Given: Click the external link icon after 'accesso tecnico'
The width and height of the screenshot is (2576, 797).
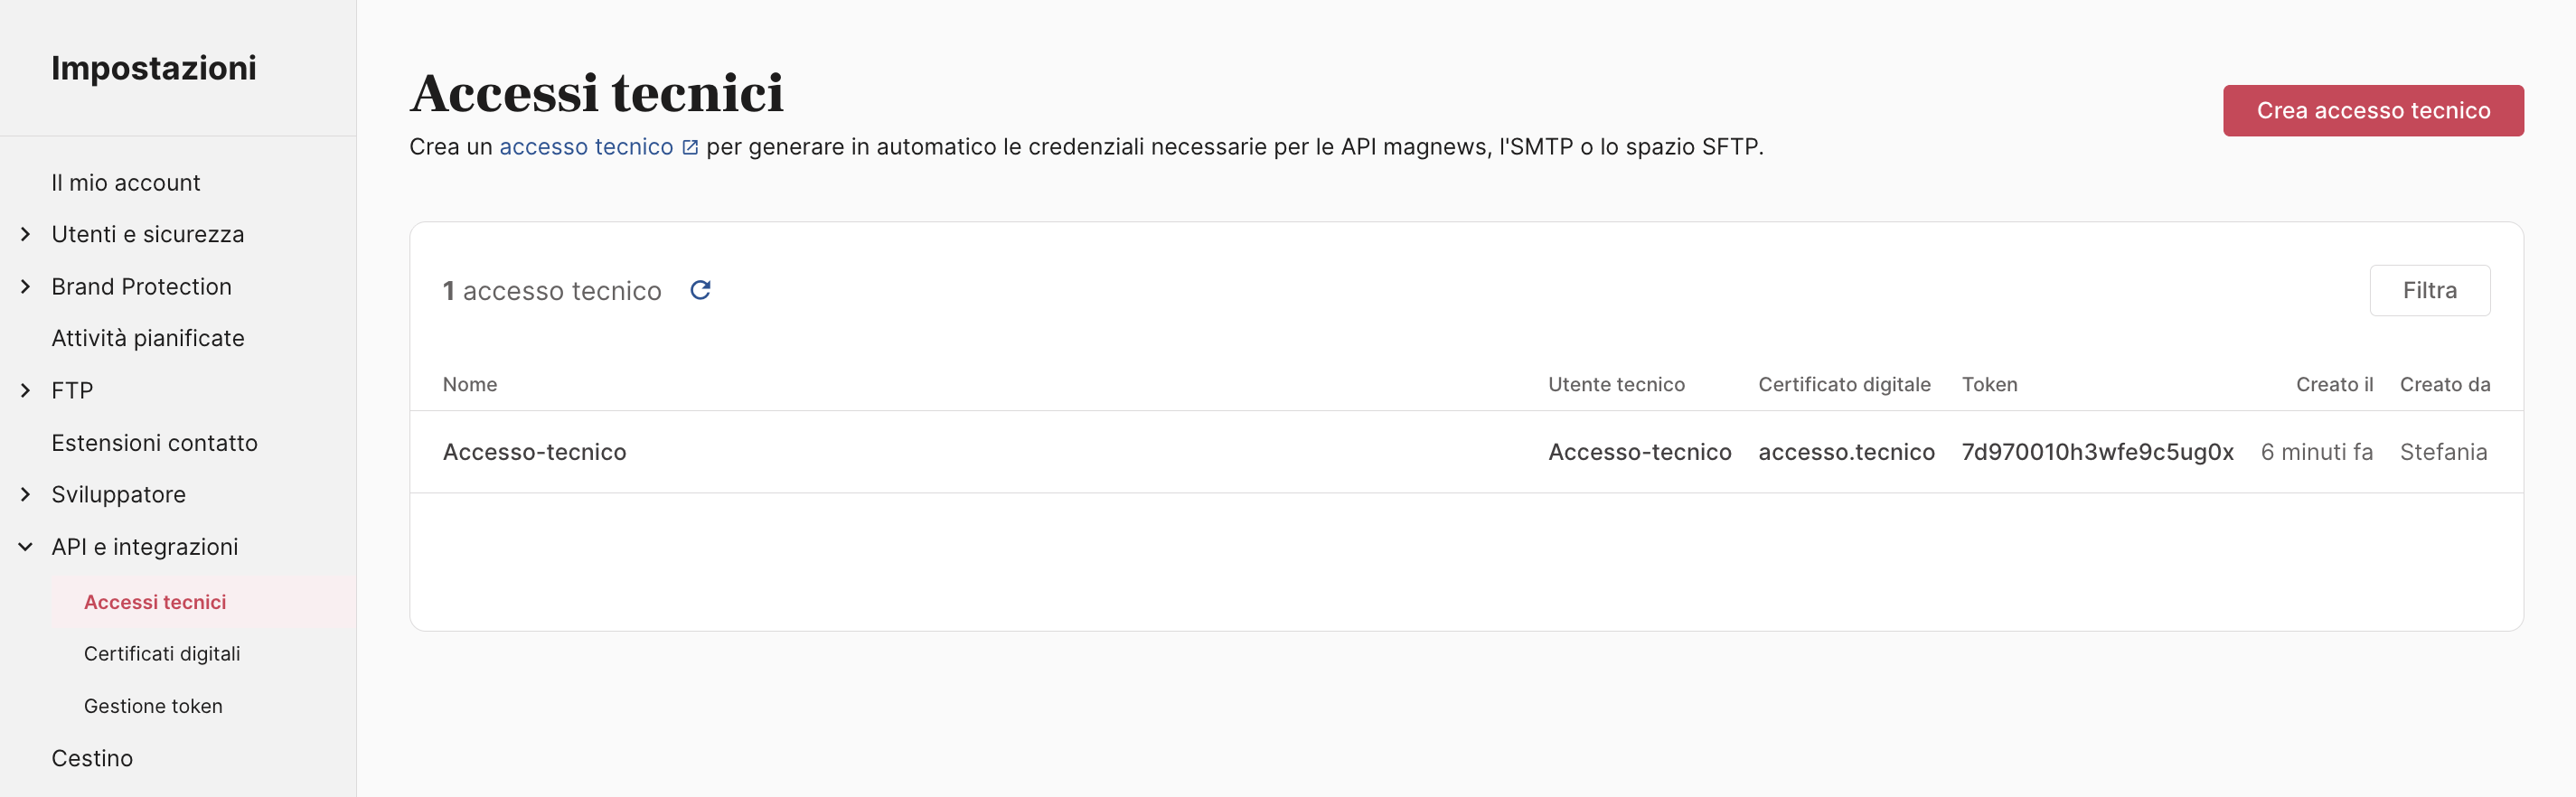Looking at the screenshot, I should (690, 147).
